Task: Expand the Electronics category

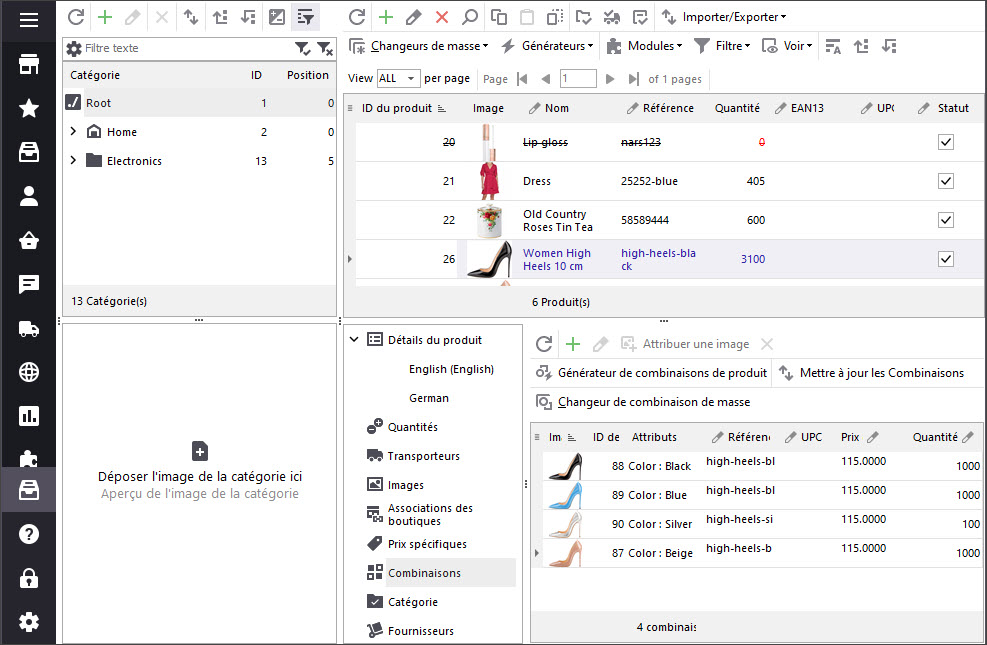Action: (x=73, y=160)
